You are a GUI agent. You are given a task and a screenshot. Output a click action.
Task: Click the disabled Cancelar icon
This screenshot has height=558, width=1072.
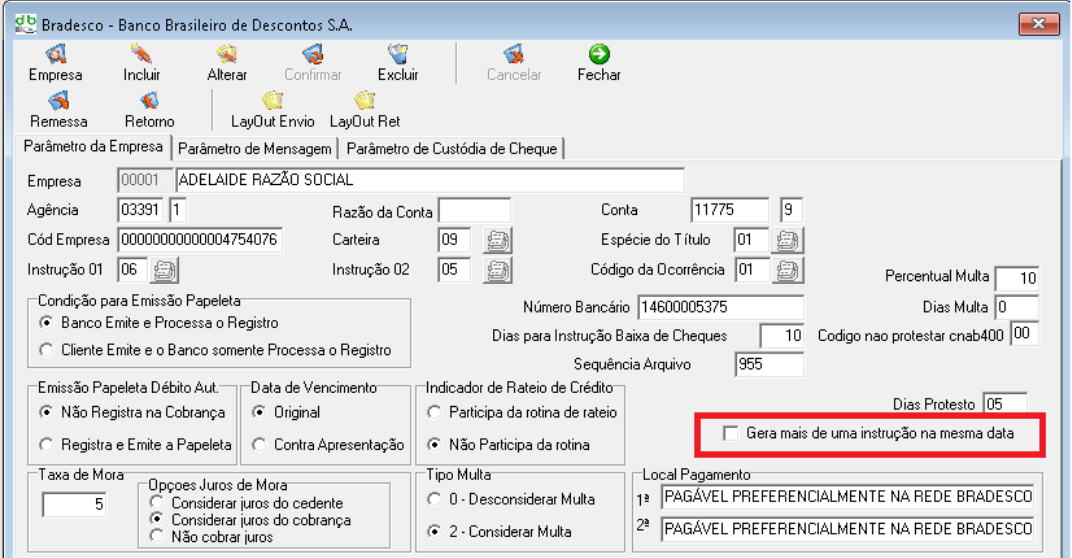[513, 54]
